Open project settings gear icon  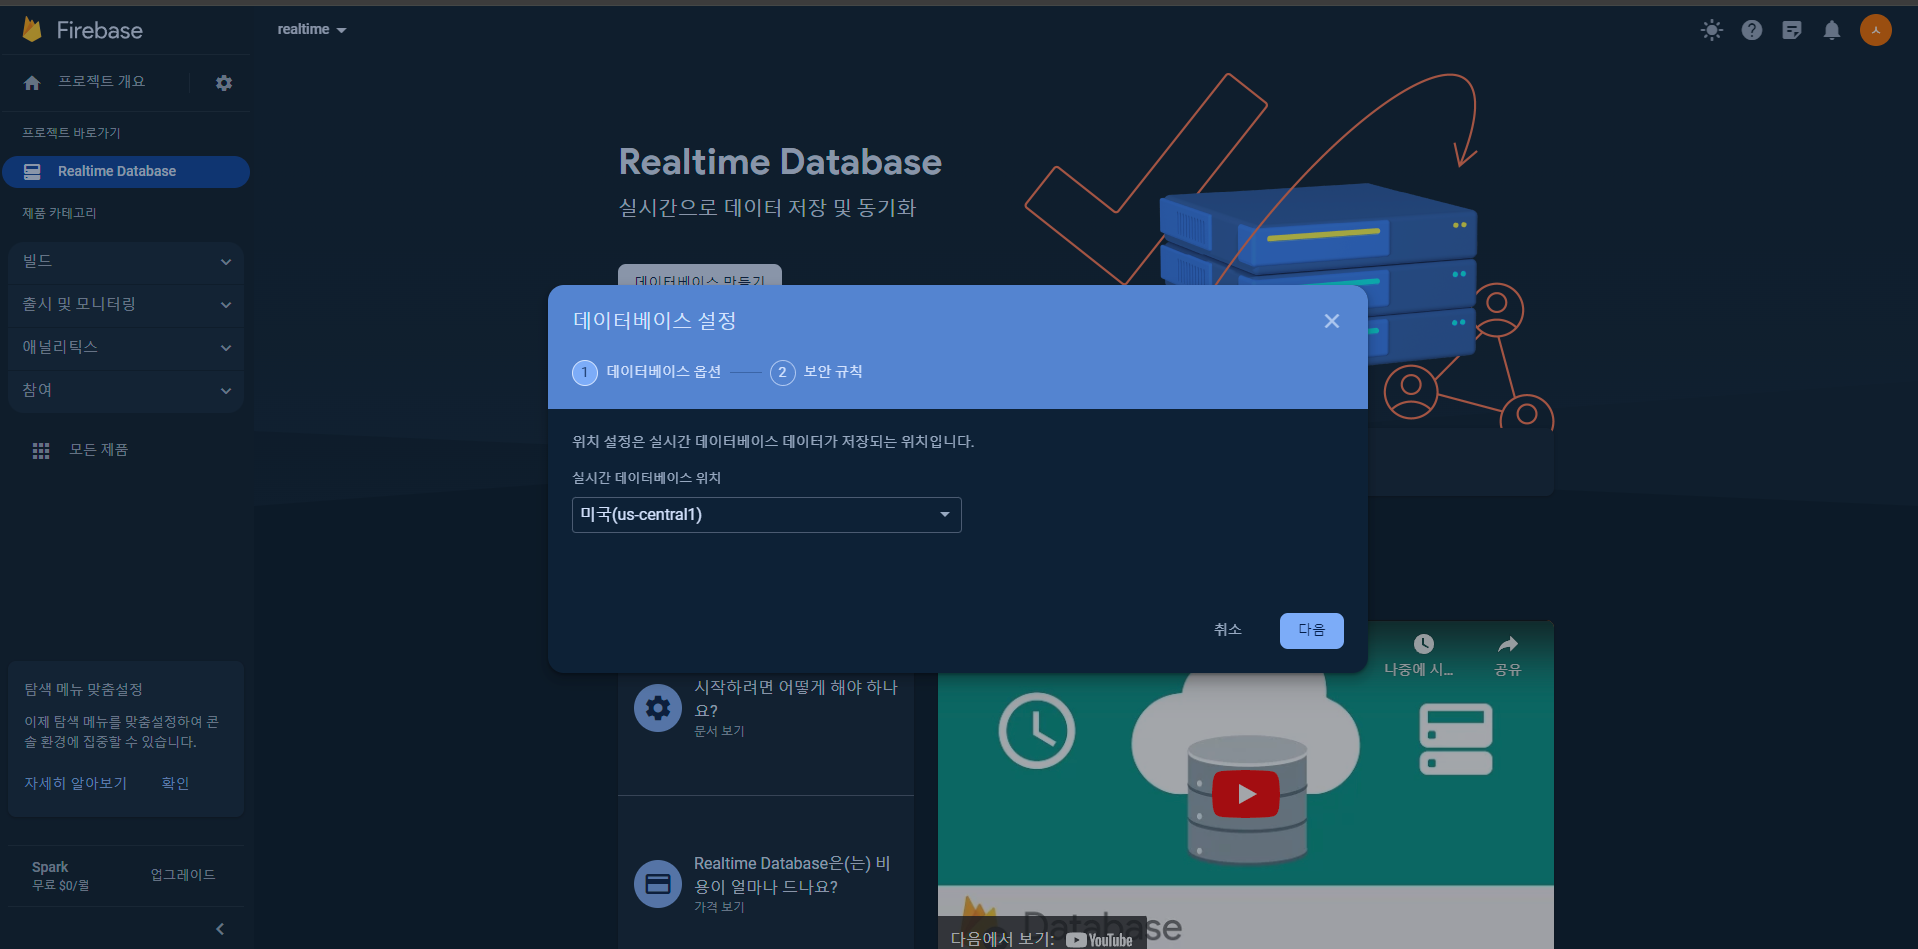pyautogui.click(x=224, y=83)
